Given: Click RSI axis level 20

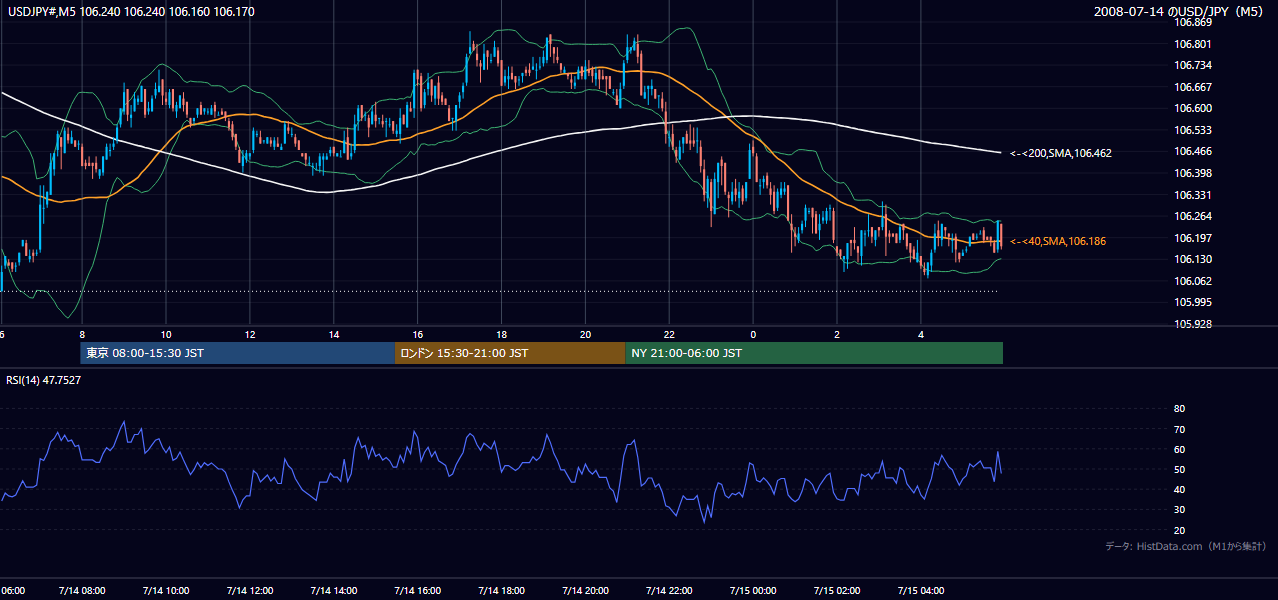Looking at the screenshot, I should click(x=1179, y=530).
